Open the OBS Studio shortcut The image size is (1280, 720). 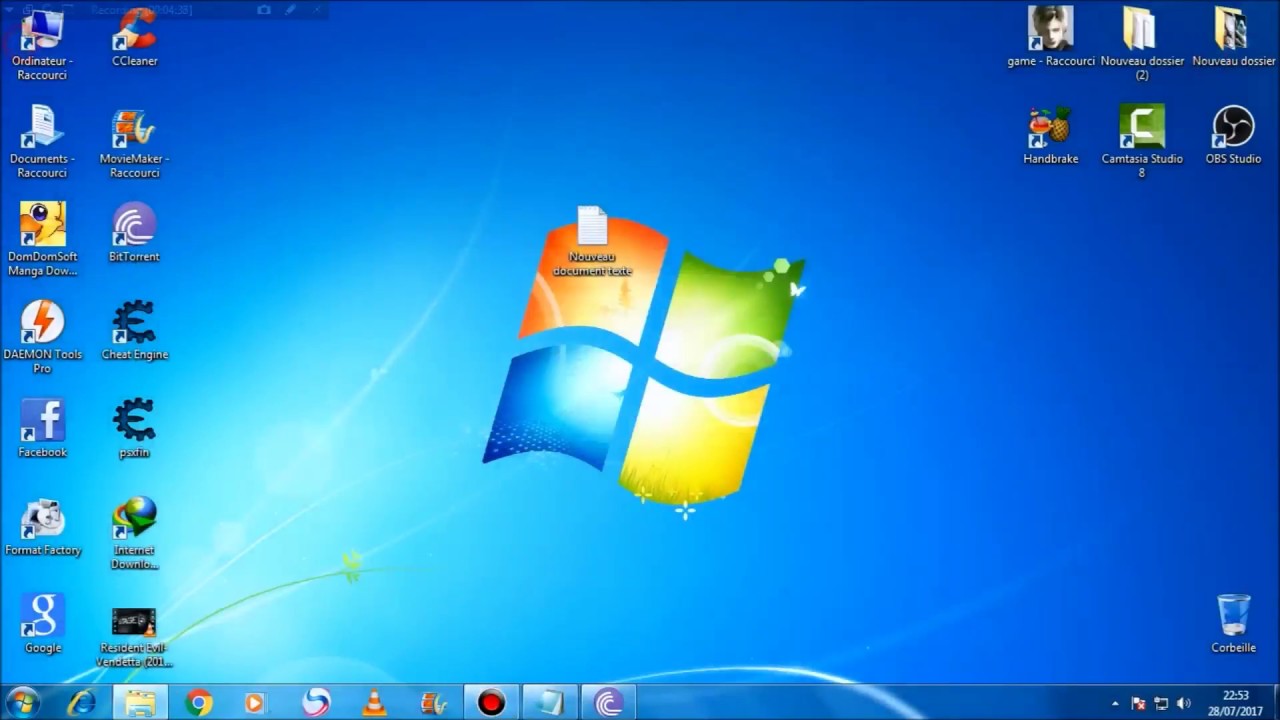point(1233,135)
